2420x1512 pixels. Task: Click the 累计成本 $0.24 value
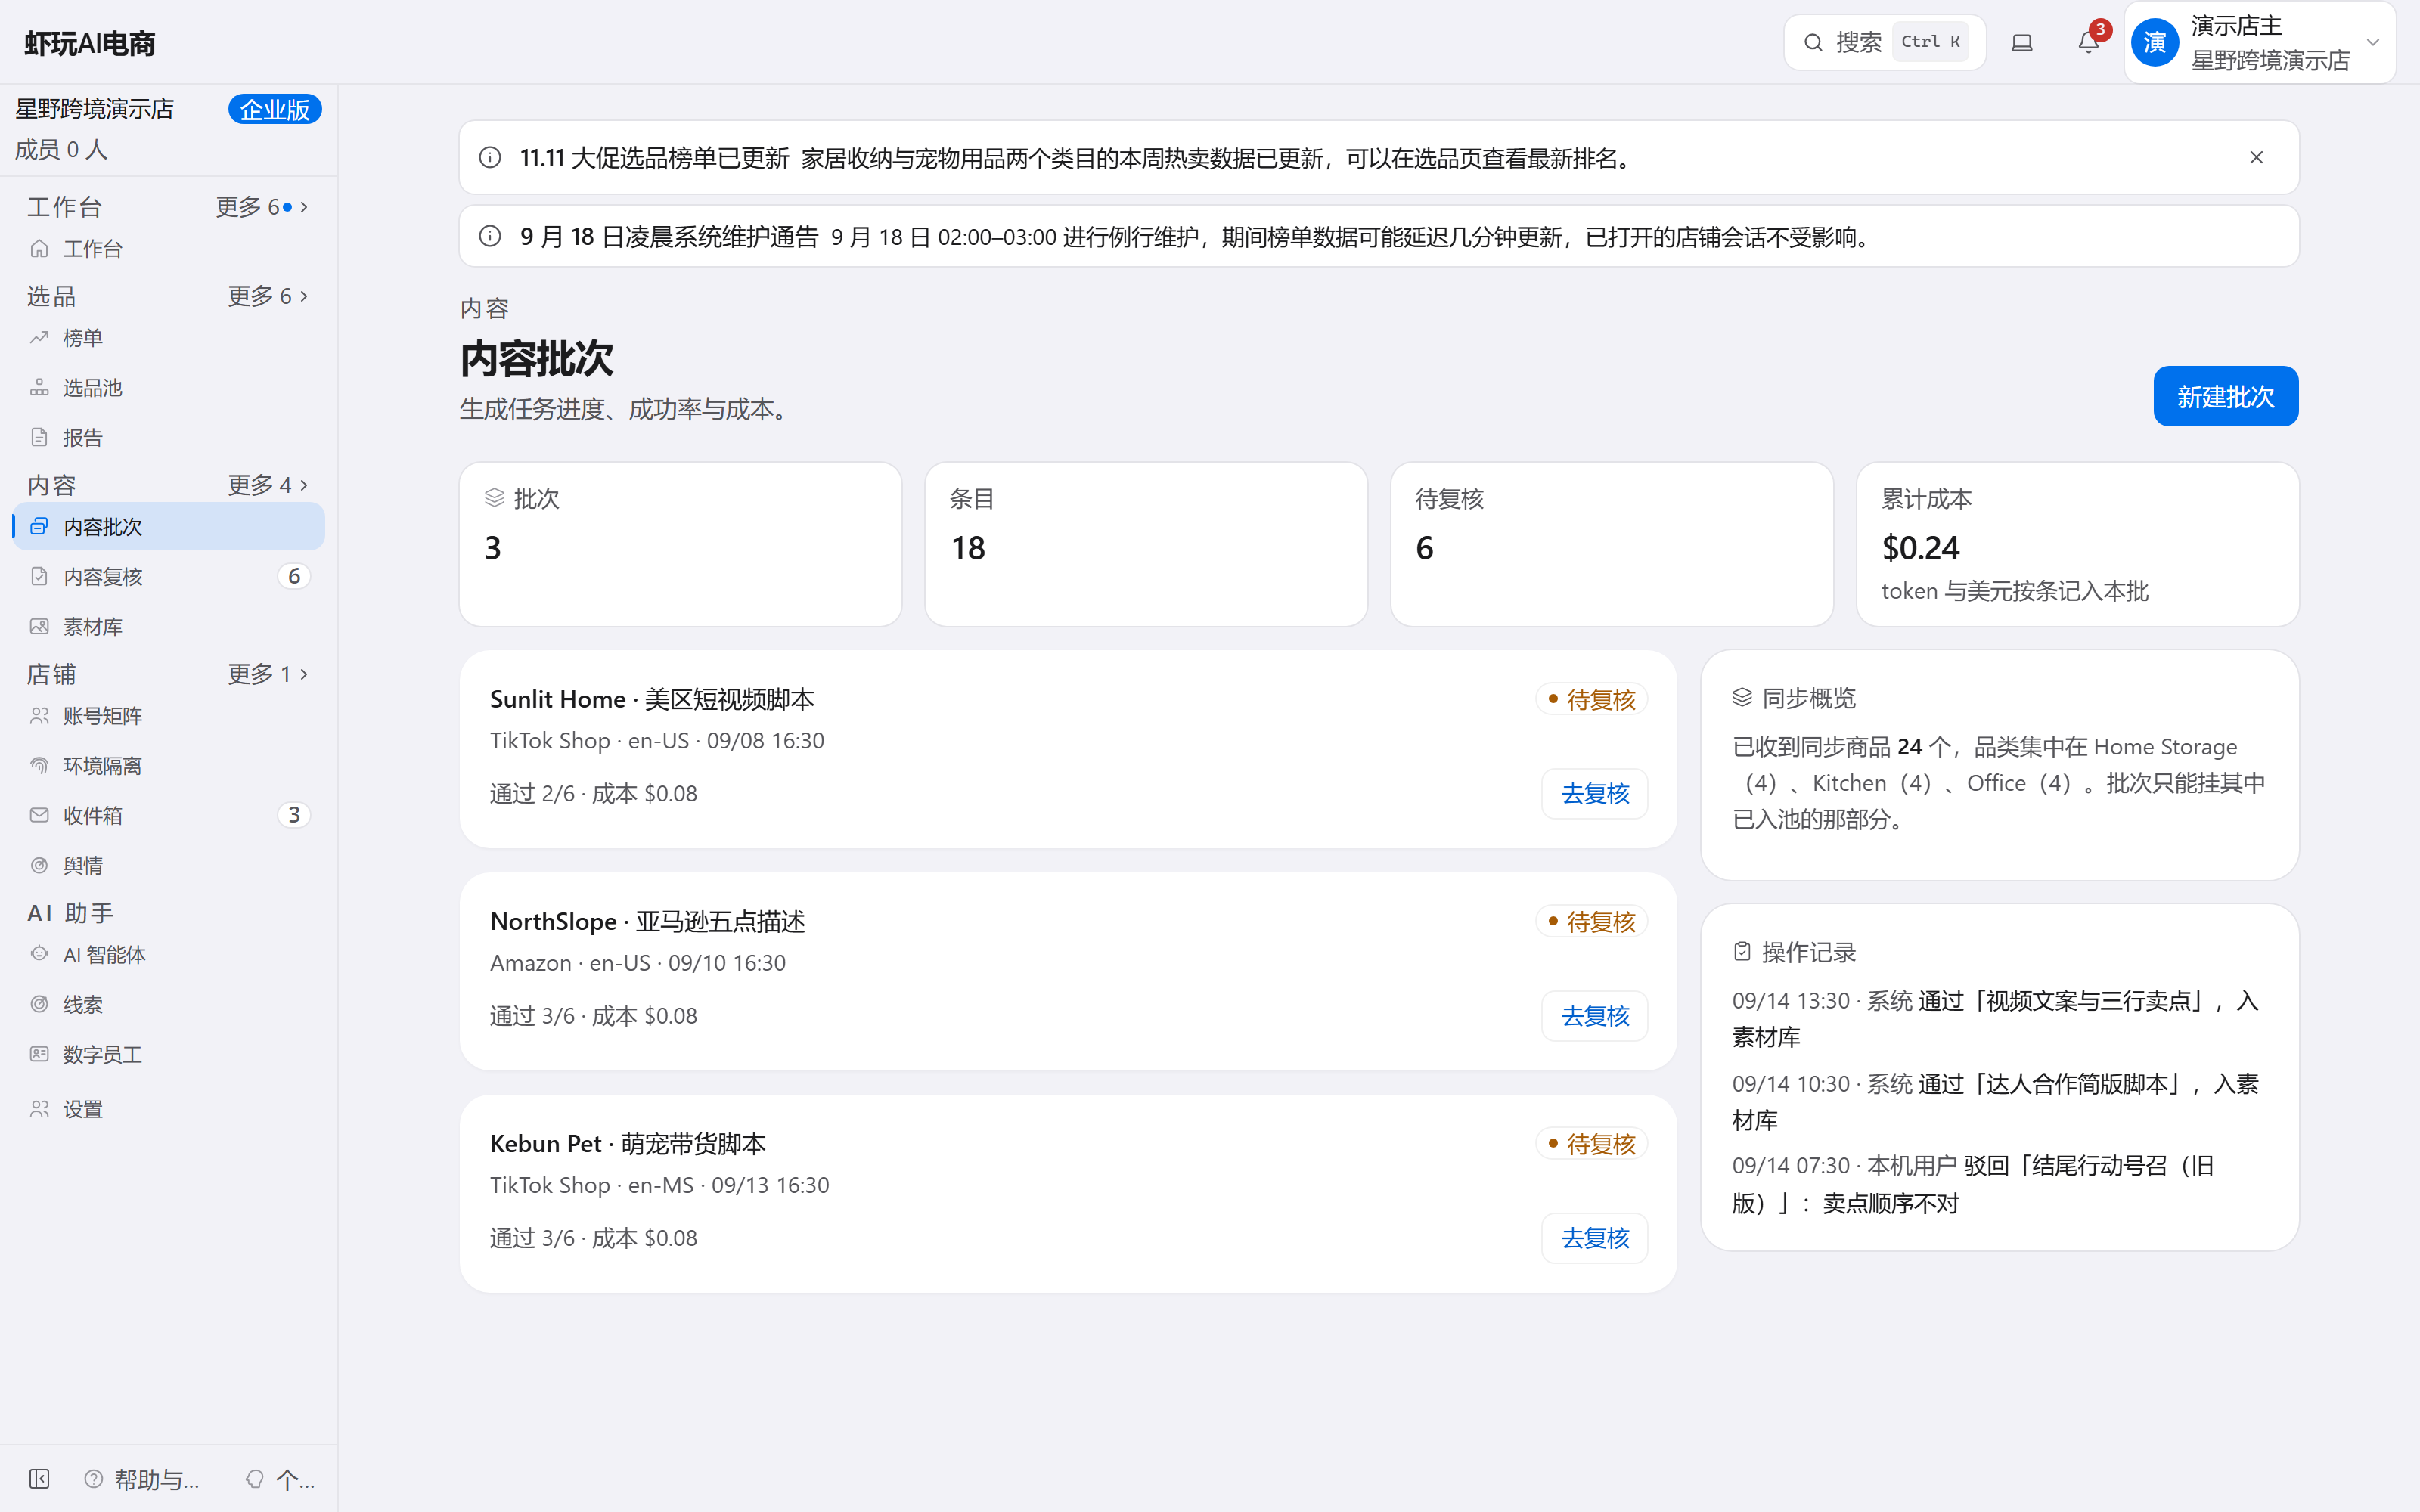point(1920,548)
